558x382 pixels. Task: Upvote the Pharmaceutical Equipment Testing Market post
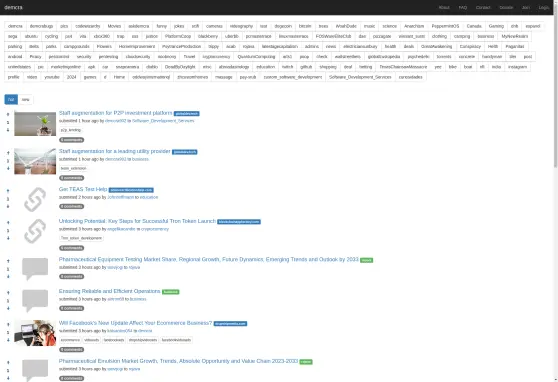click(x=8, y=261)
